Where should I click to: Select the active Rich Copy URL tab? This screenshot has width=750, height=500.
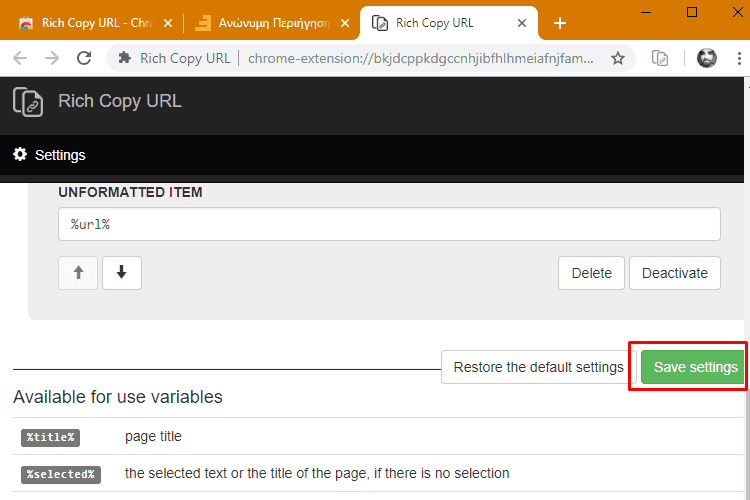coord(449,23)
